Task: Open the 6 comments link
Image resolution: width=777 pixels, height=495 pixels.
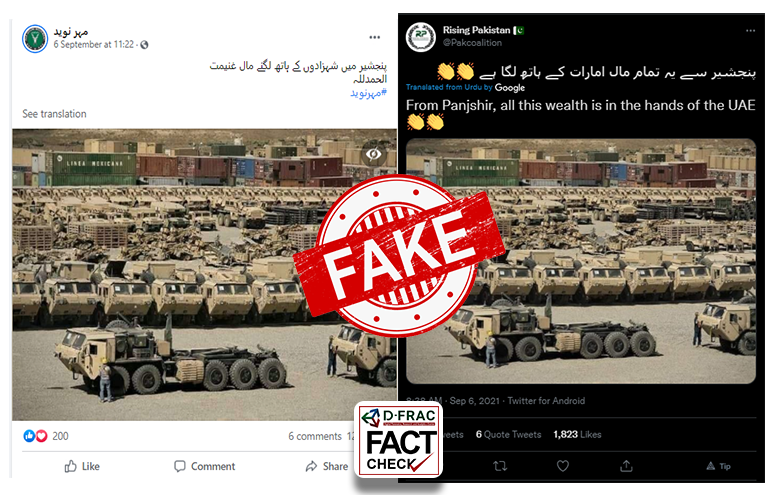Action: point(315,436)
